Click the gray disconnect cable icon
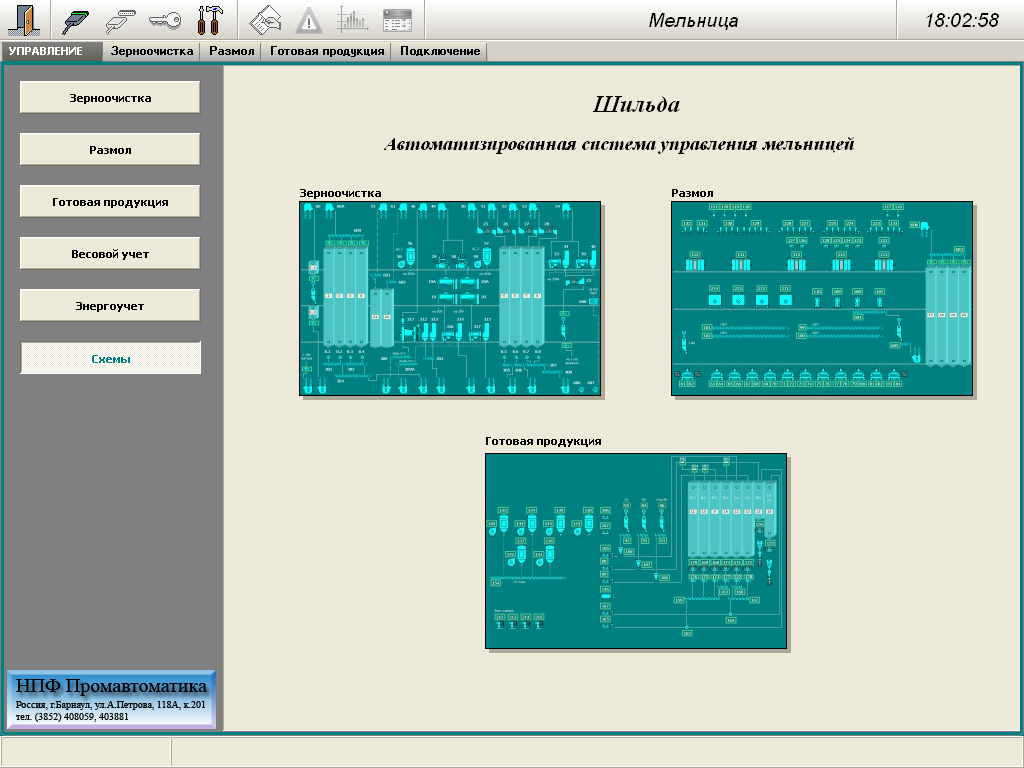This screenshot has height=768, width=1024. (x=121, y=20)
